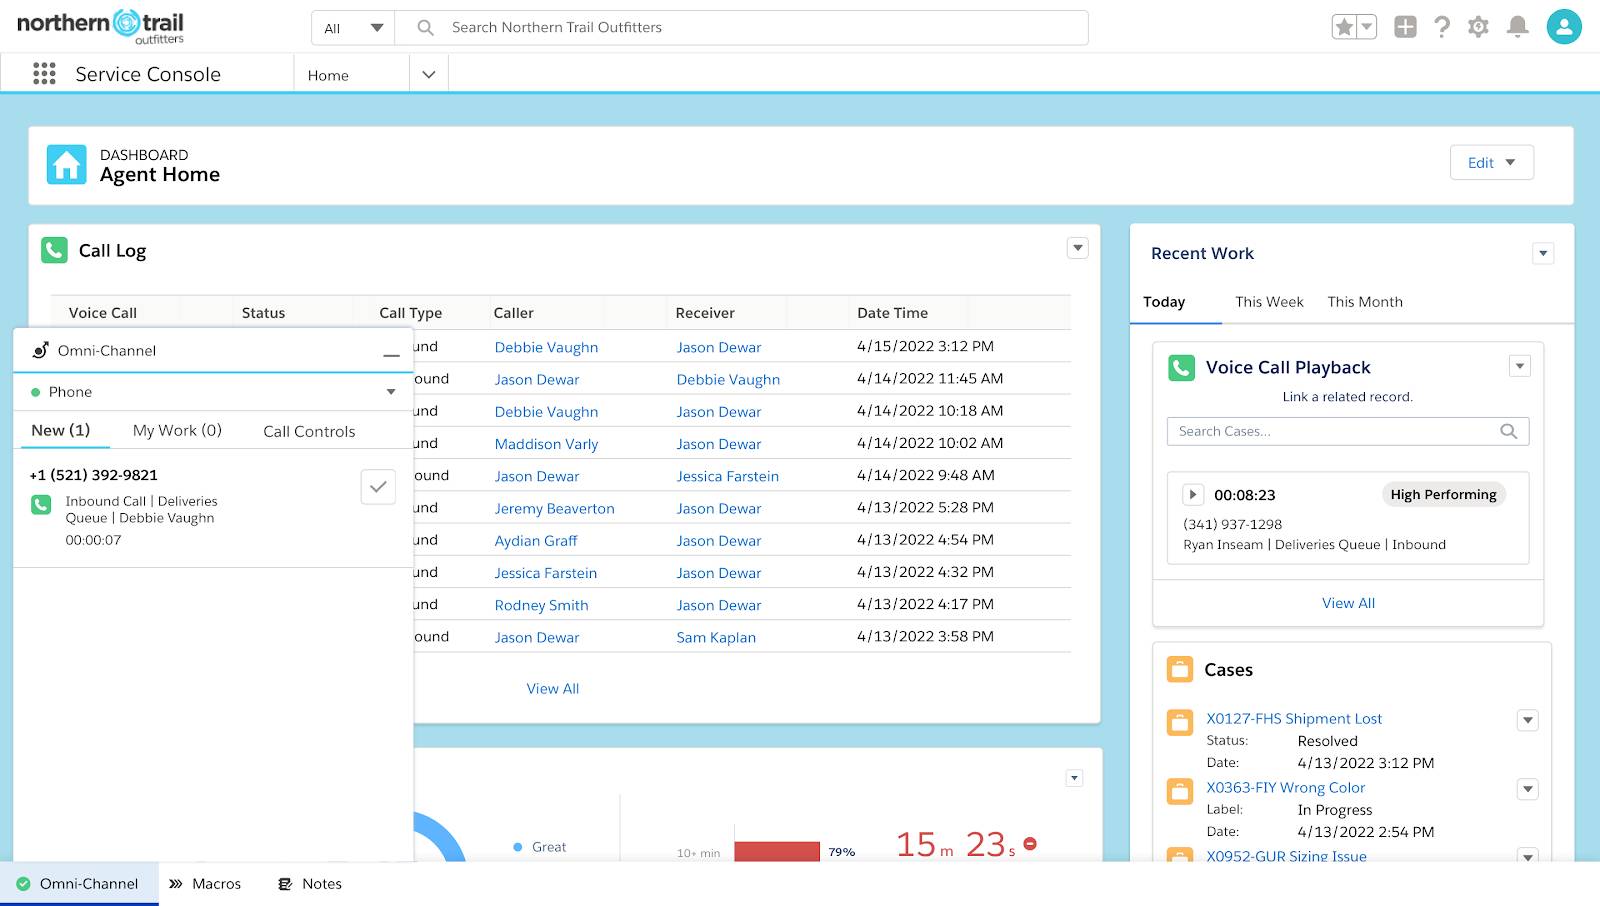Open the favorites star icon
Image resolution: width=1600 pixels, height=906 pixels.
(x=1345, y=27)
